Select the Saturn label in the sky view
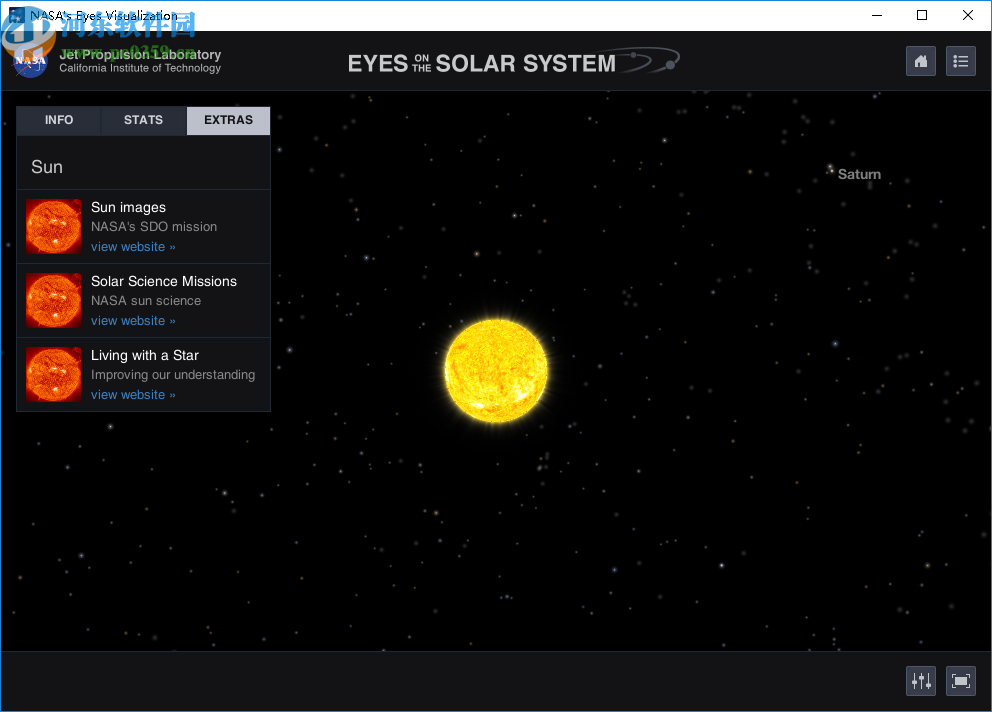This screenshot has height=712, width=992. 858,174
